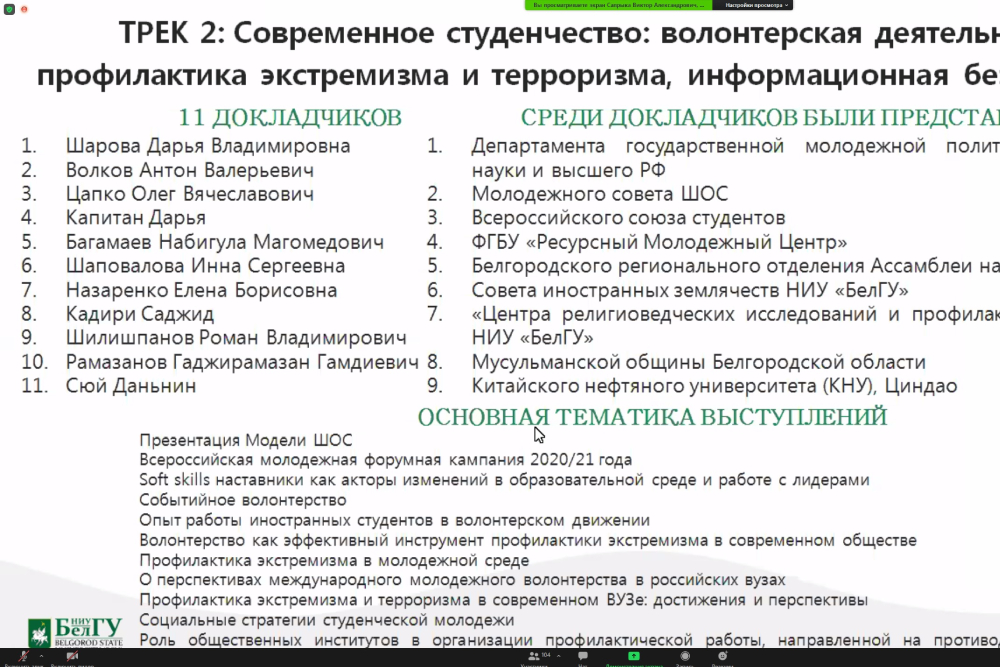1000x667 pixels.
Task: Click organization Всероссийского союза студентов
Action: coord(628,218)
